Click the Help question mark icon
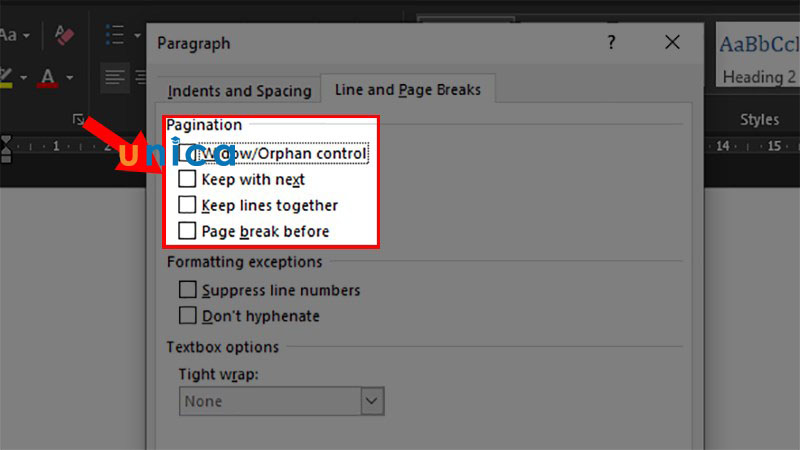Viewport: 800px width, 450px height. [x=611, y=44]
